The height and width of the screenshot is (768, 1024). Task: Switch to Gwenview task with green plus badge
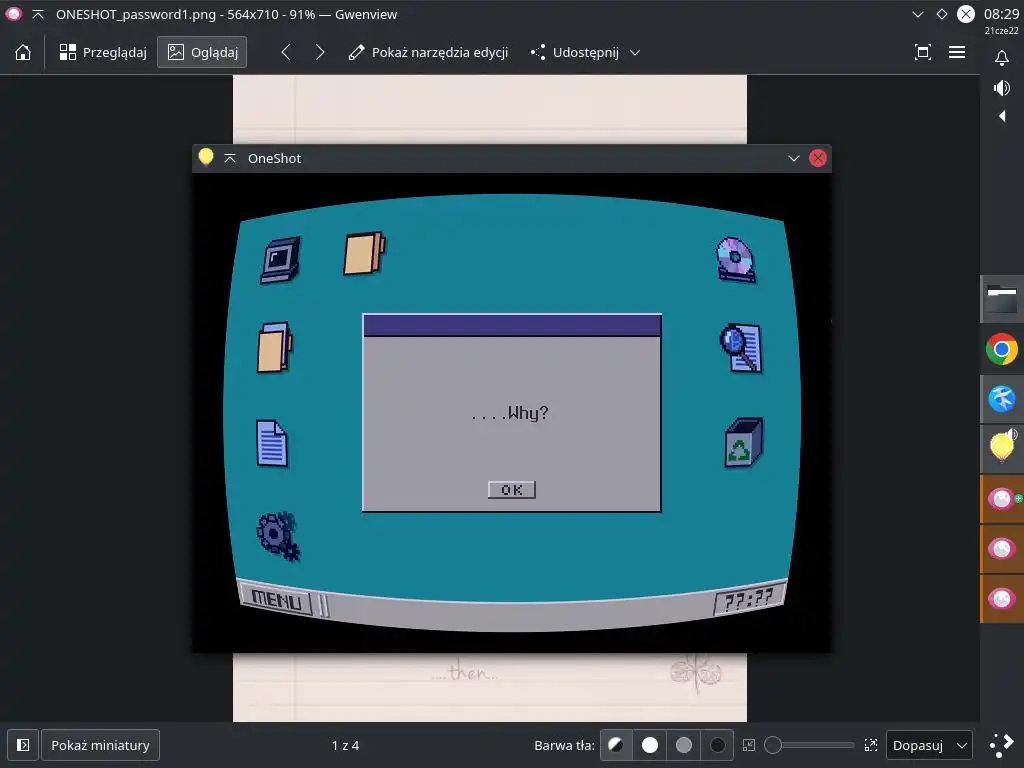point(1002,499)
